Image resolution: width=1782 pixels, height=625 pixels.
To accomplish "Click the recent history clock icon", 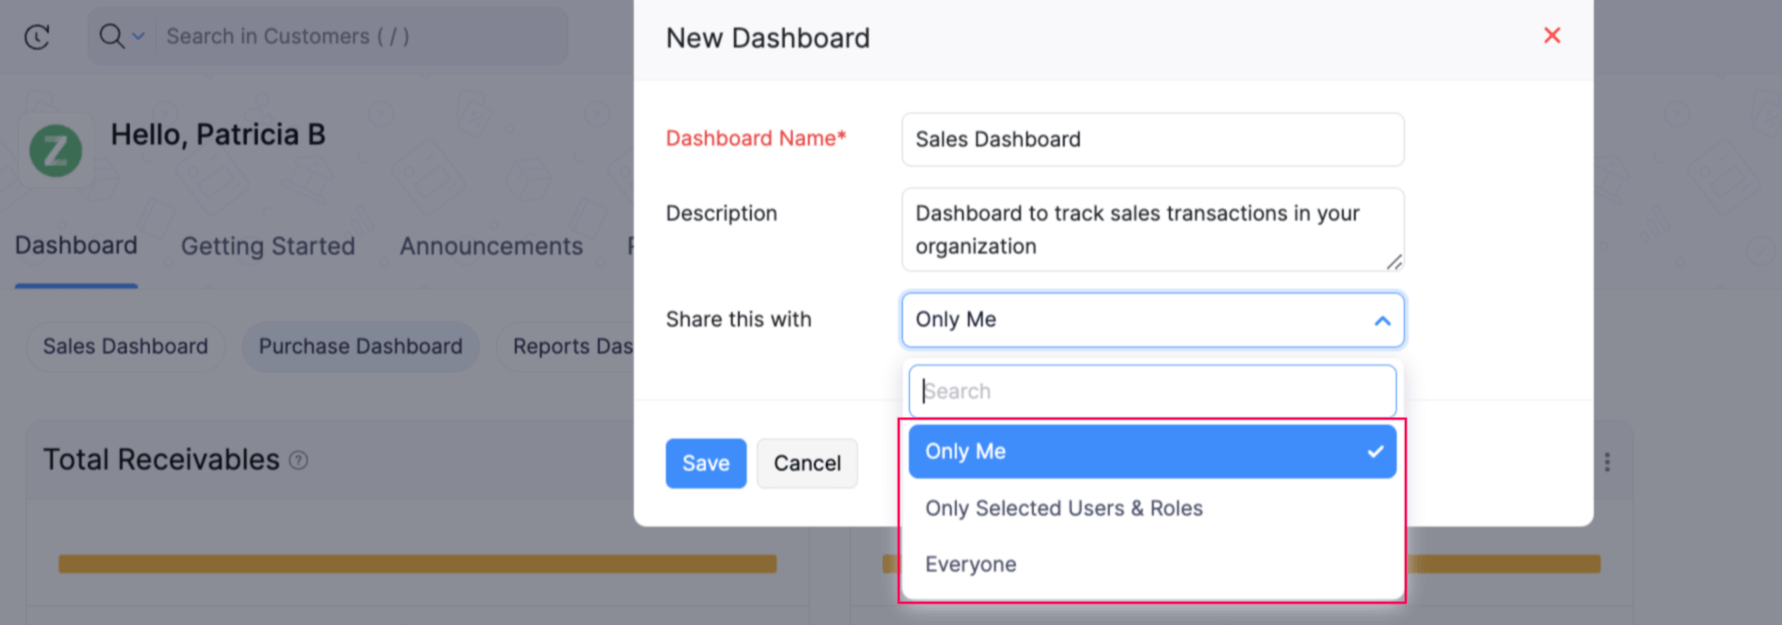I will click(37, 37).
